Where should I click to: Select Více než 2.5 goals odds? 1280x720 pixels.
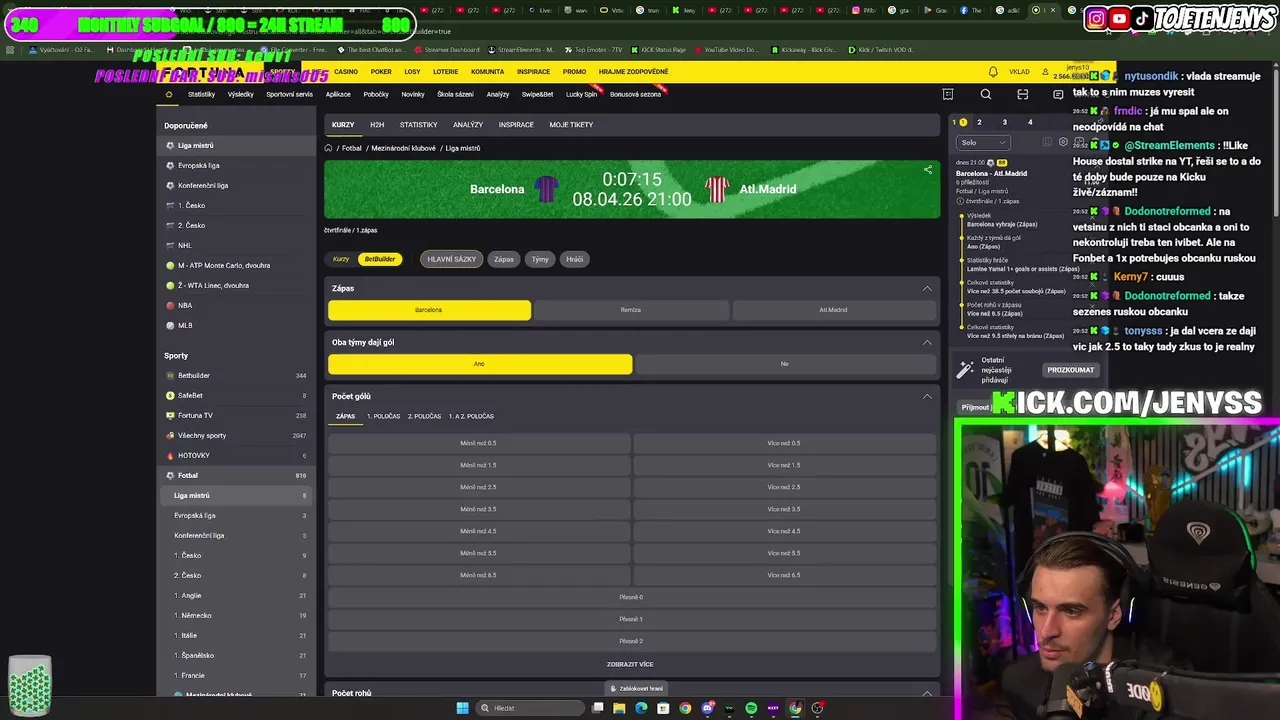(x=784, y=487)
